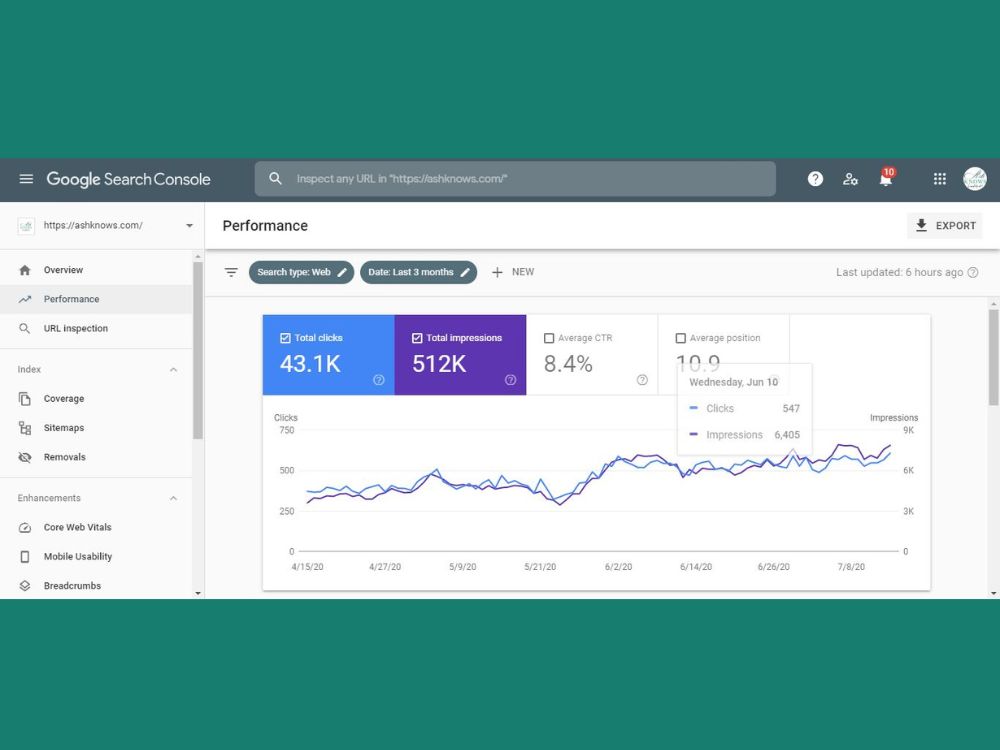
Task: Click the Breadcrumbs layers icon
Action: pyautogui.click(x=25, y=585)
